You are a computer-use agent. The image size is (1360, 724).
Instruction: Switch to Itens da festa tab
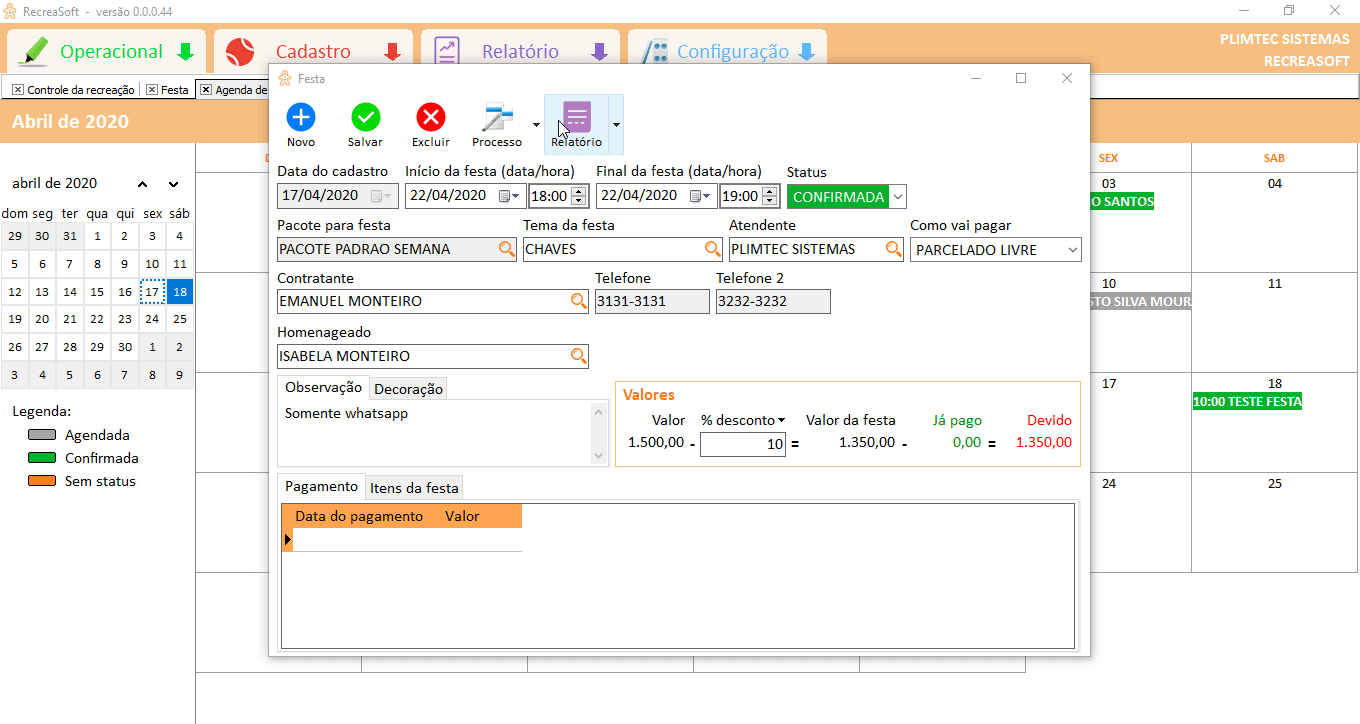pos(414,488)
